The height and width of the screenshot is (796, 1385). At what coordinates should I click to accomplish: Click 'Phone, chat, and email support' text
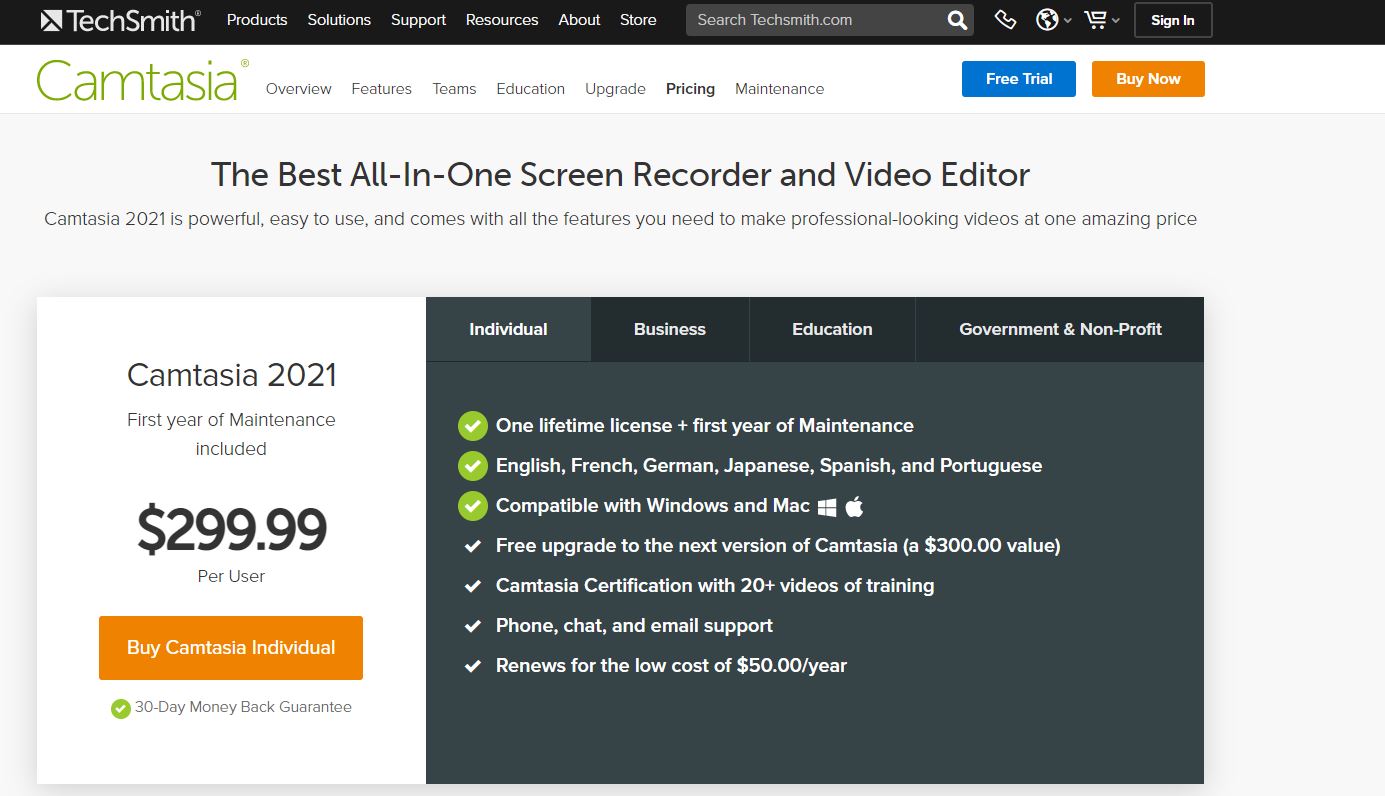(x=634, y=626)
